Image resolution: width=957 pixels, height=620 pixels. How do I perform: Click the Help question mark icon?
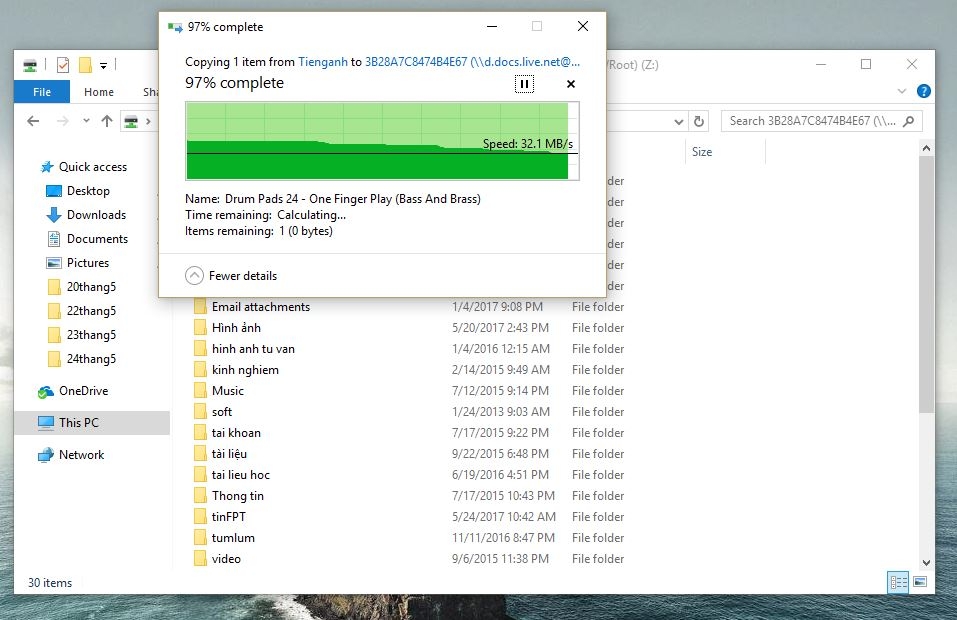tap(922, 90)
